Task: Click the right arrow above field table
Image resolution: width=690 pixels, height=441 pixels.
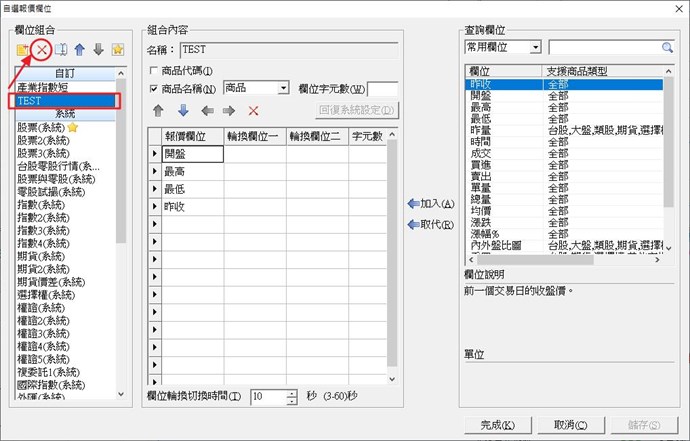Action: tap(229, 110)
